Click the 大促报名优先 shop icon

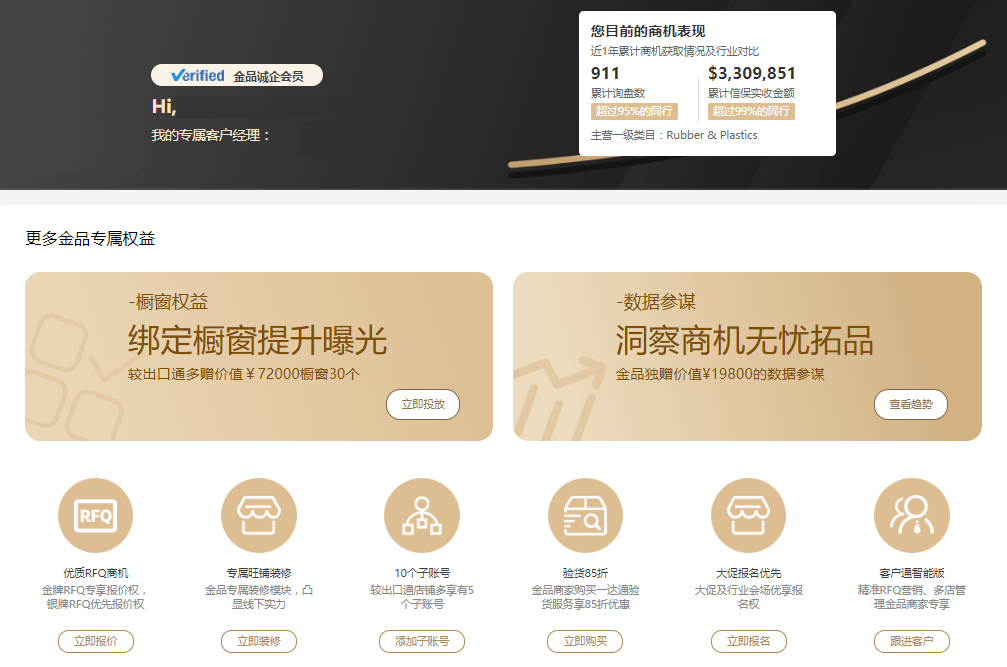(x=748, y=516)
